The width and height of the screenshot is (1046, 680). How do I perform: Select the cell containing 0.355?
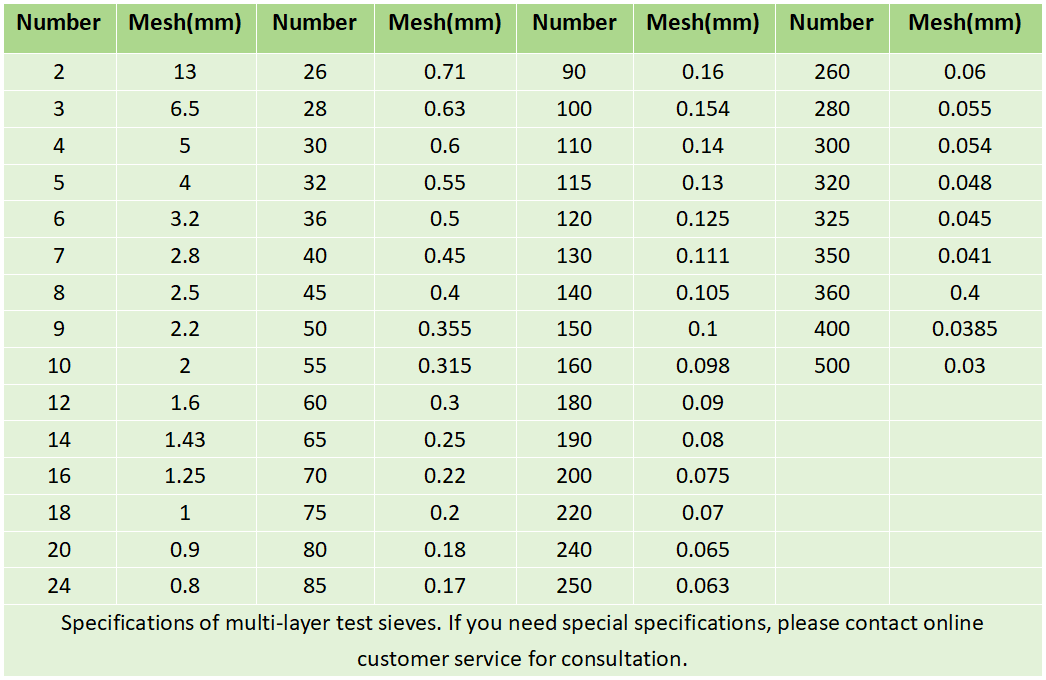pos(445,329)
